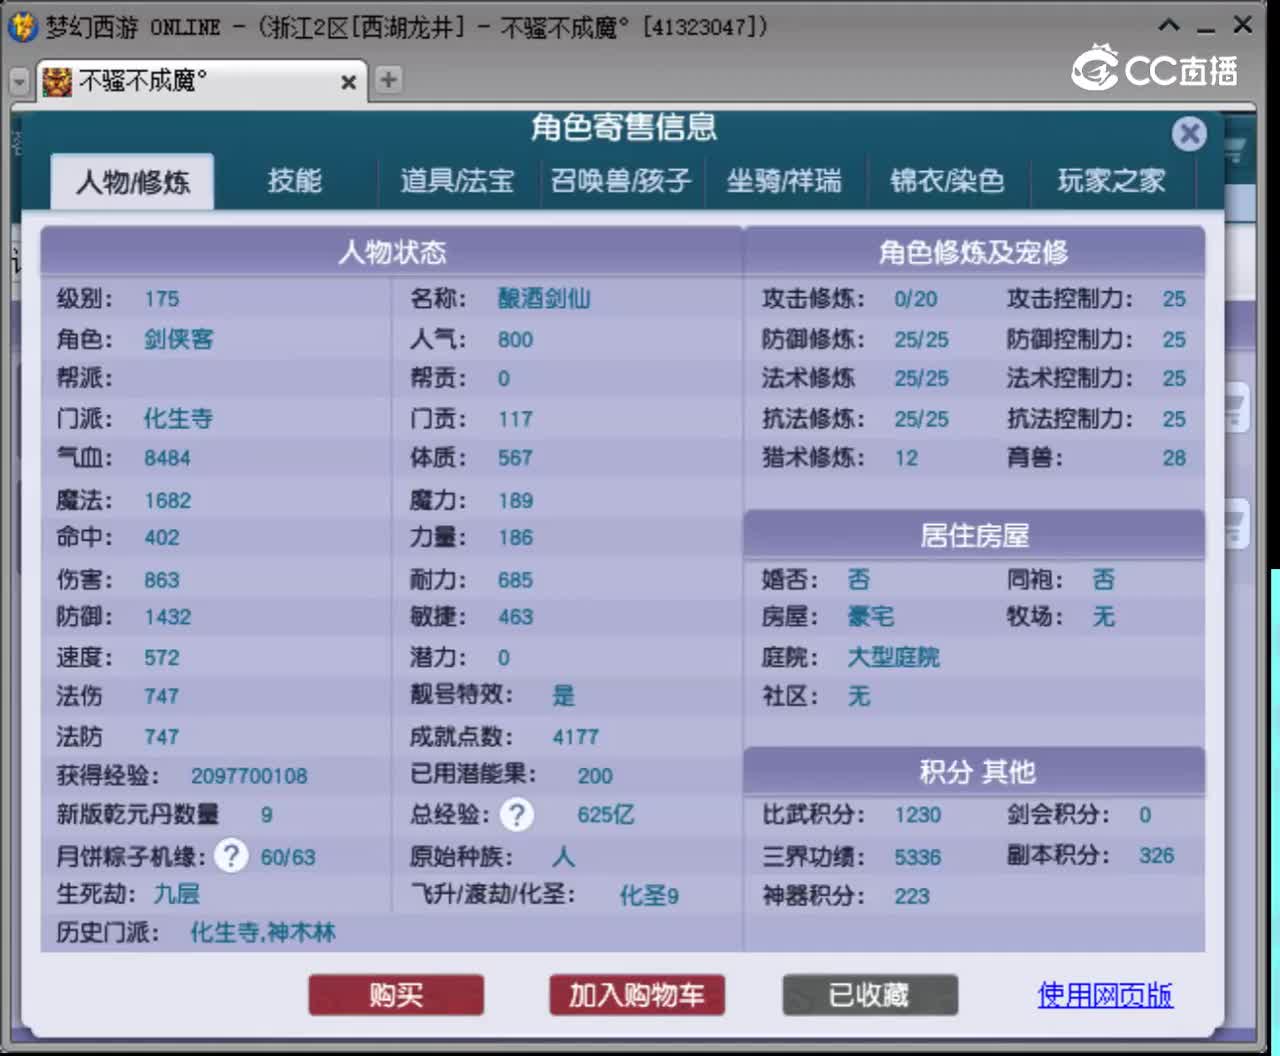Click the 加入购物车 button

click(x=637, y=995)
